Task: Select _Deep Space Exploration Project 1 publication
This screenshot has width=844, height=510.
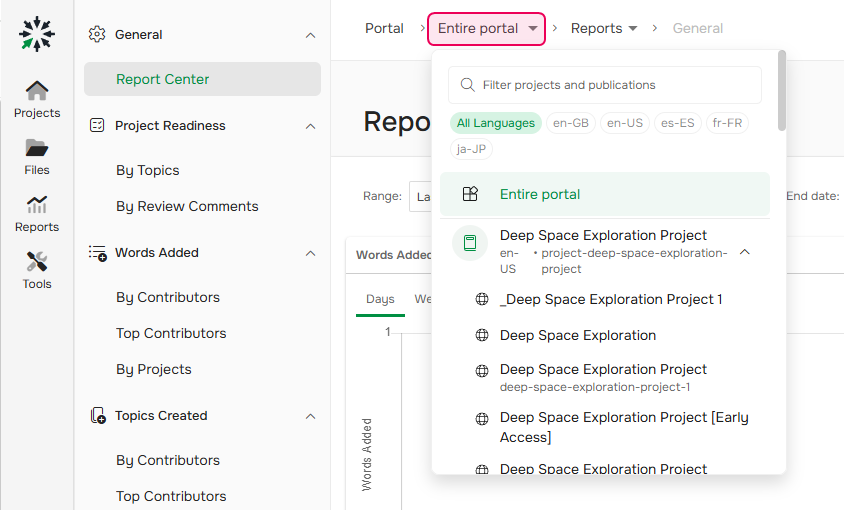Action: point(610,299)
